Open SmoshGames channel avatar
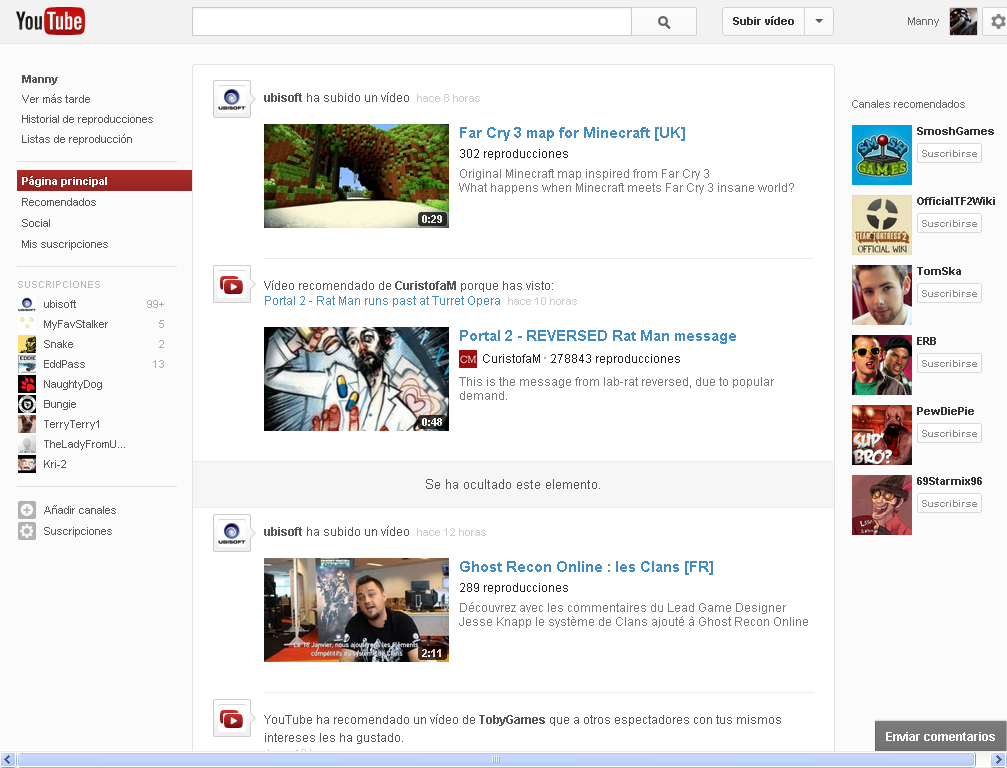The image size is (1007, 768). click(882, 155)
